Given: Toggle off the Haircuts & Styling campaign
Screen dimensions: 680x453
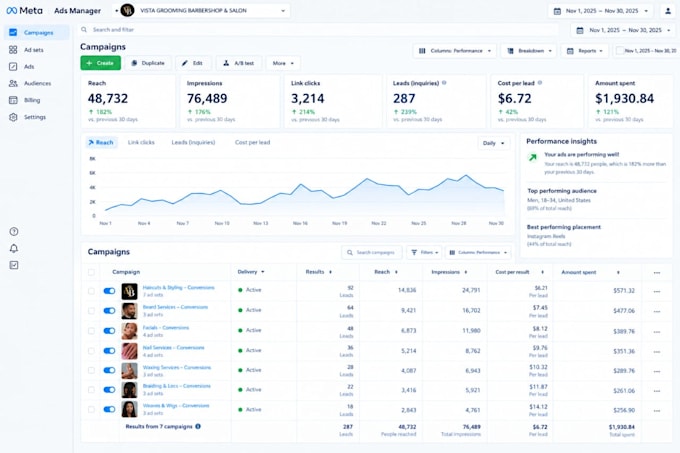Looking at the screenshot, I should pos(109,291).
